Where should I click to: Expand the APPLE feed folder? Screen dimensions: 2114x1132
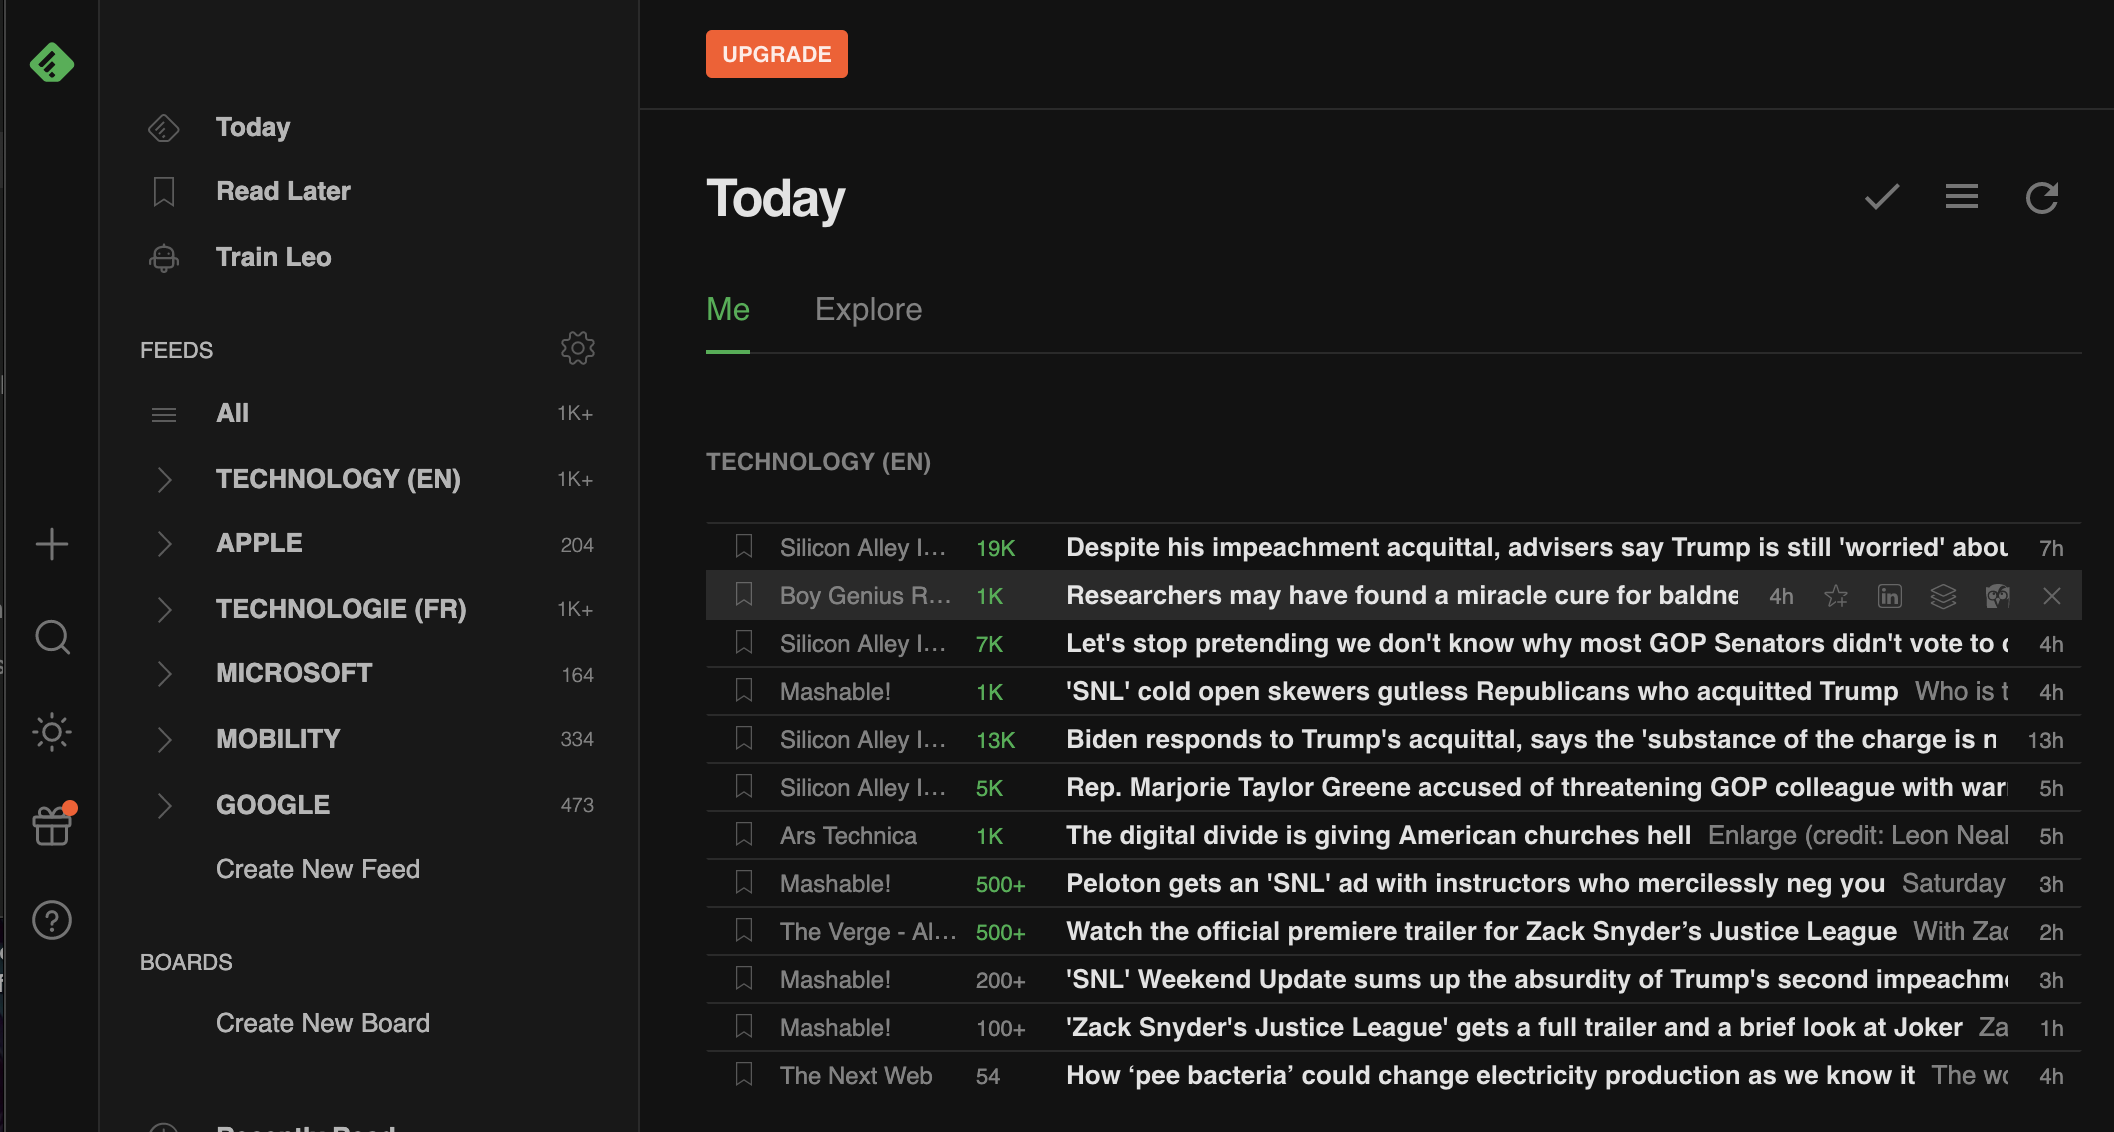(165, 543)
